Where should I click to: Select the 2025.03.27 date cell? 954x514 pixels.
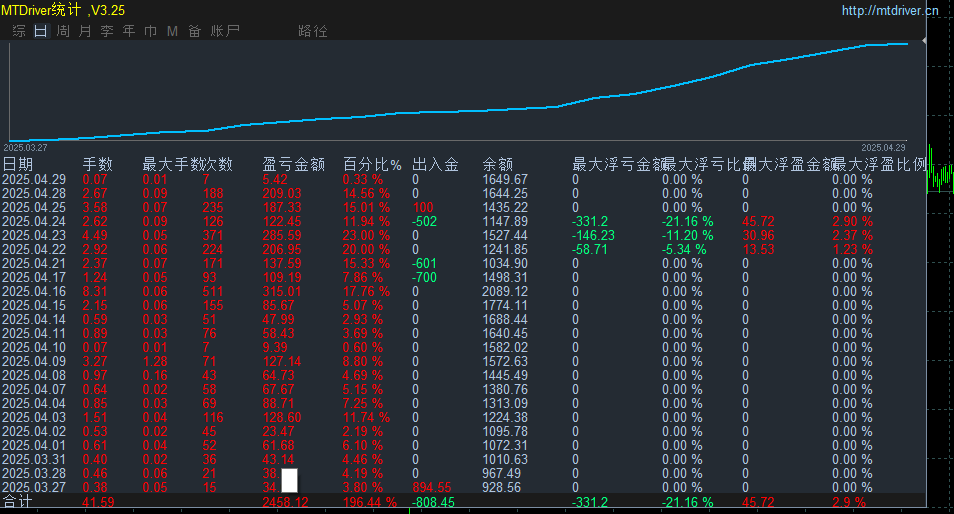coord(34,487)
